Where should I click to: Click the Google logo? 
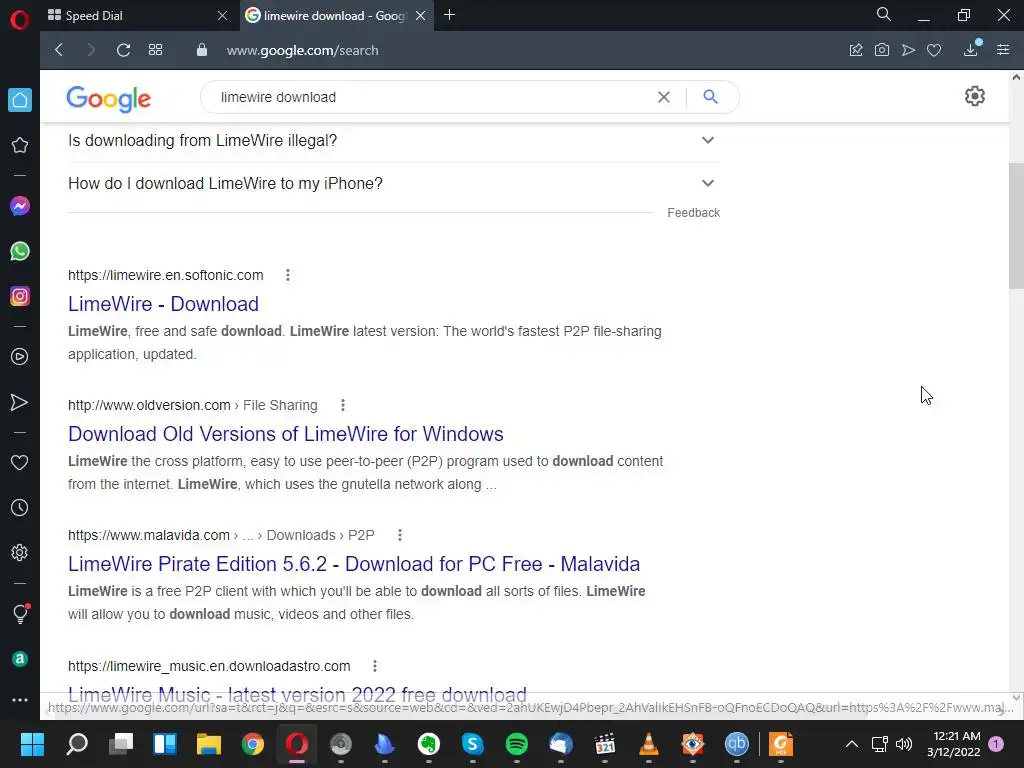[x=108, y=99]
